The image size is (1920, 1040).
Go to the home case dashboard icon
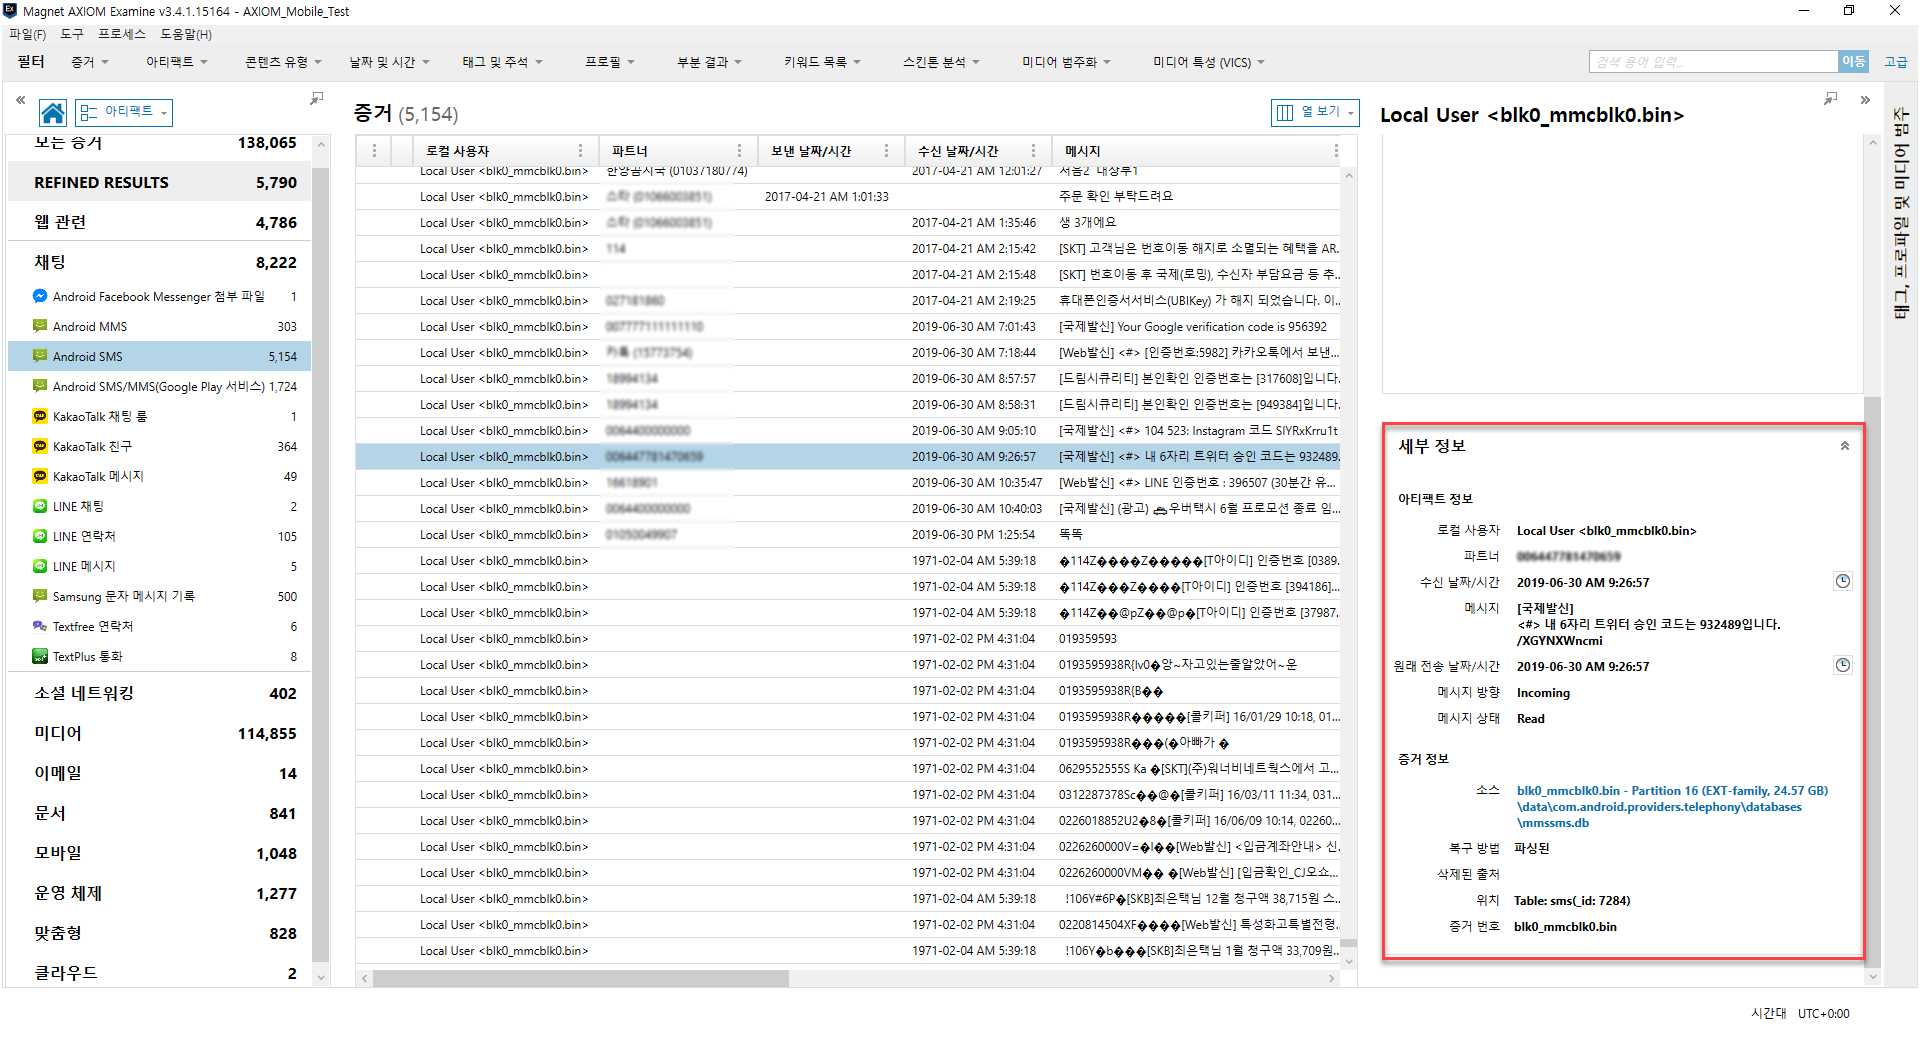click(x=53, y=113)
